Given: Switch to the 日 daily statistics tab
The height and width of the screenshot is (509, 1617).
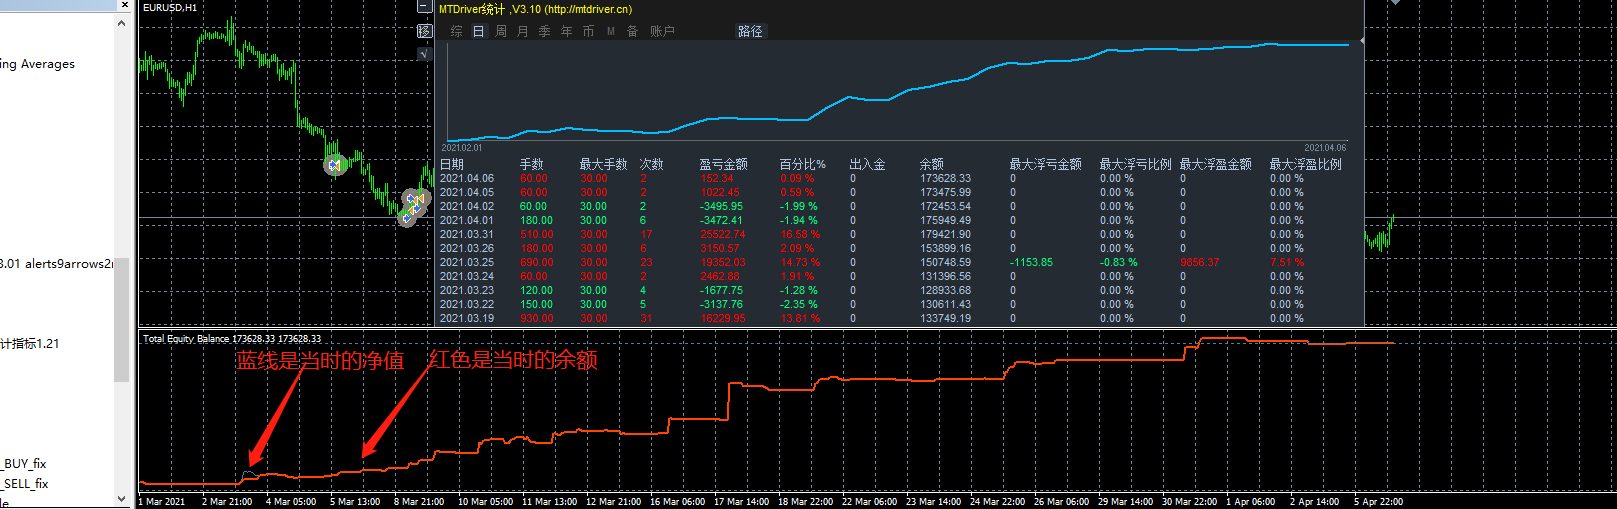Looking at the screenshot, I should coord(478,32).
